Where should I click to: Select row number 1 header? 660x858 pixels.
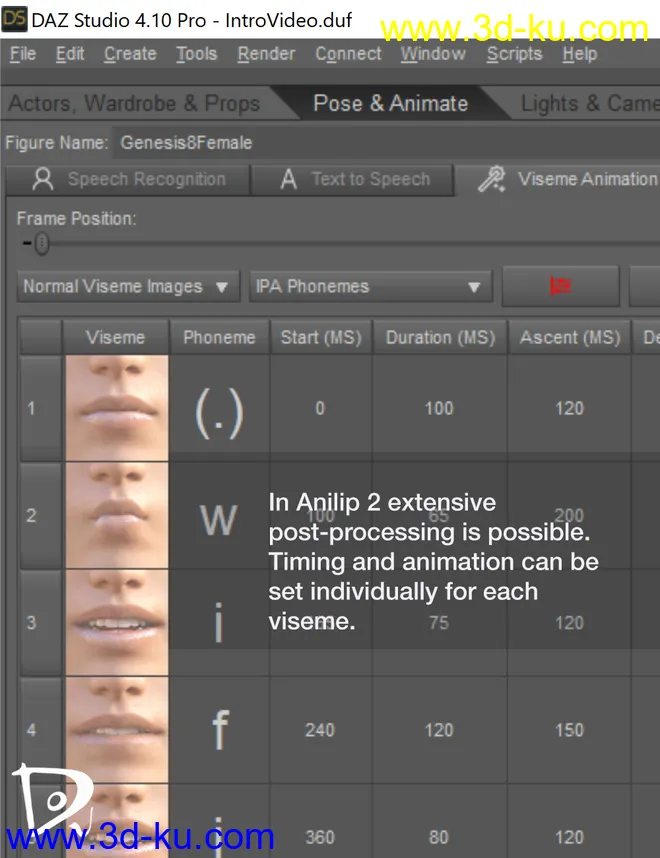click(x=40, y=408)
